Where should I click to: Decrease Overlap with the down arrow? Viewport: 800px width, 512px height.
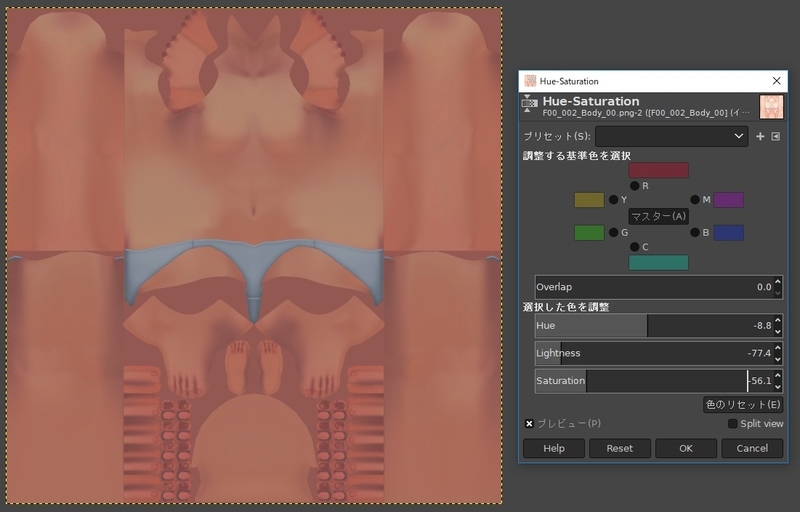[778, 293]
